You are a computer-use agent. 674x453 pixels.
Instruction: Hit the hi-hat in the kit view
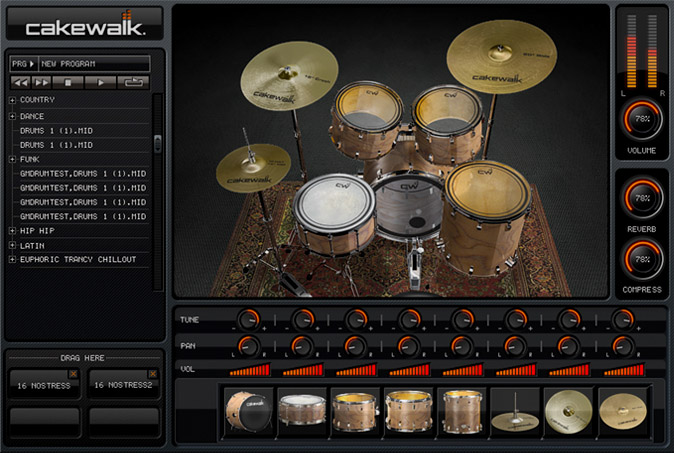pos(253,168)
